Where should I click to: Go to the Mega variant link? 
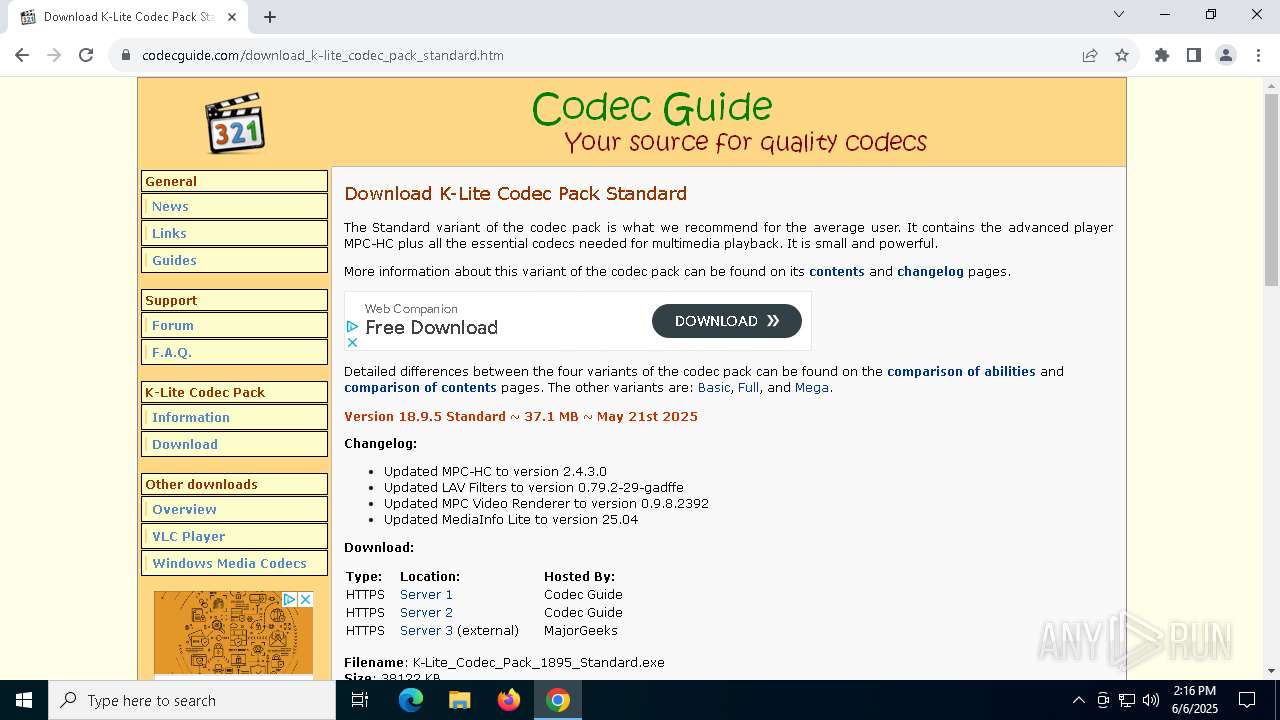pyautogui.click(x=812, y=388)
